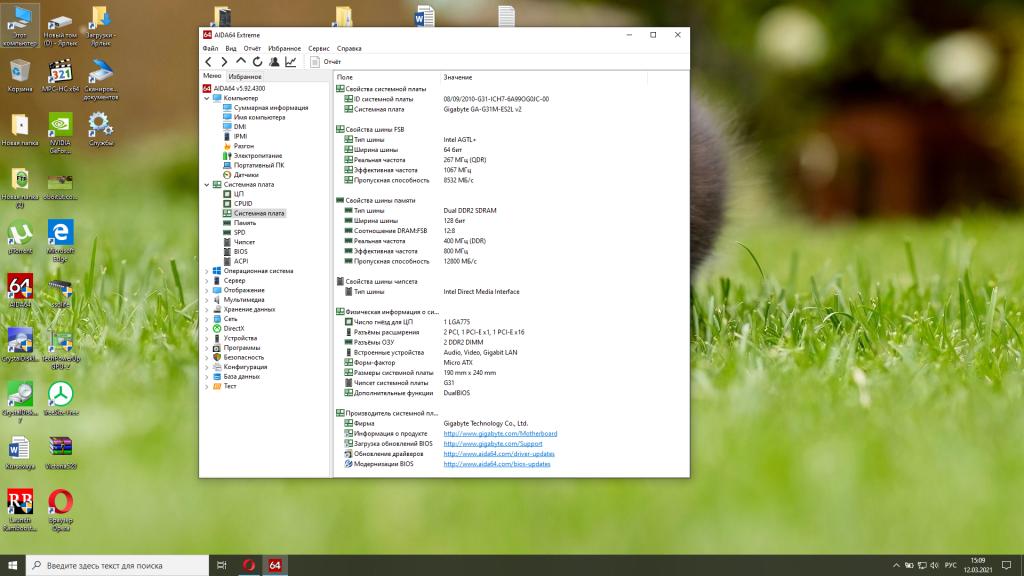
Task: Click the Поле column header
Action: 387,77
